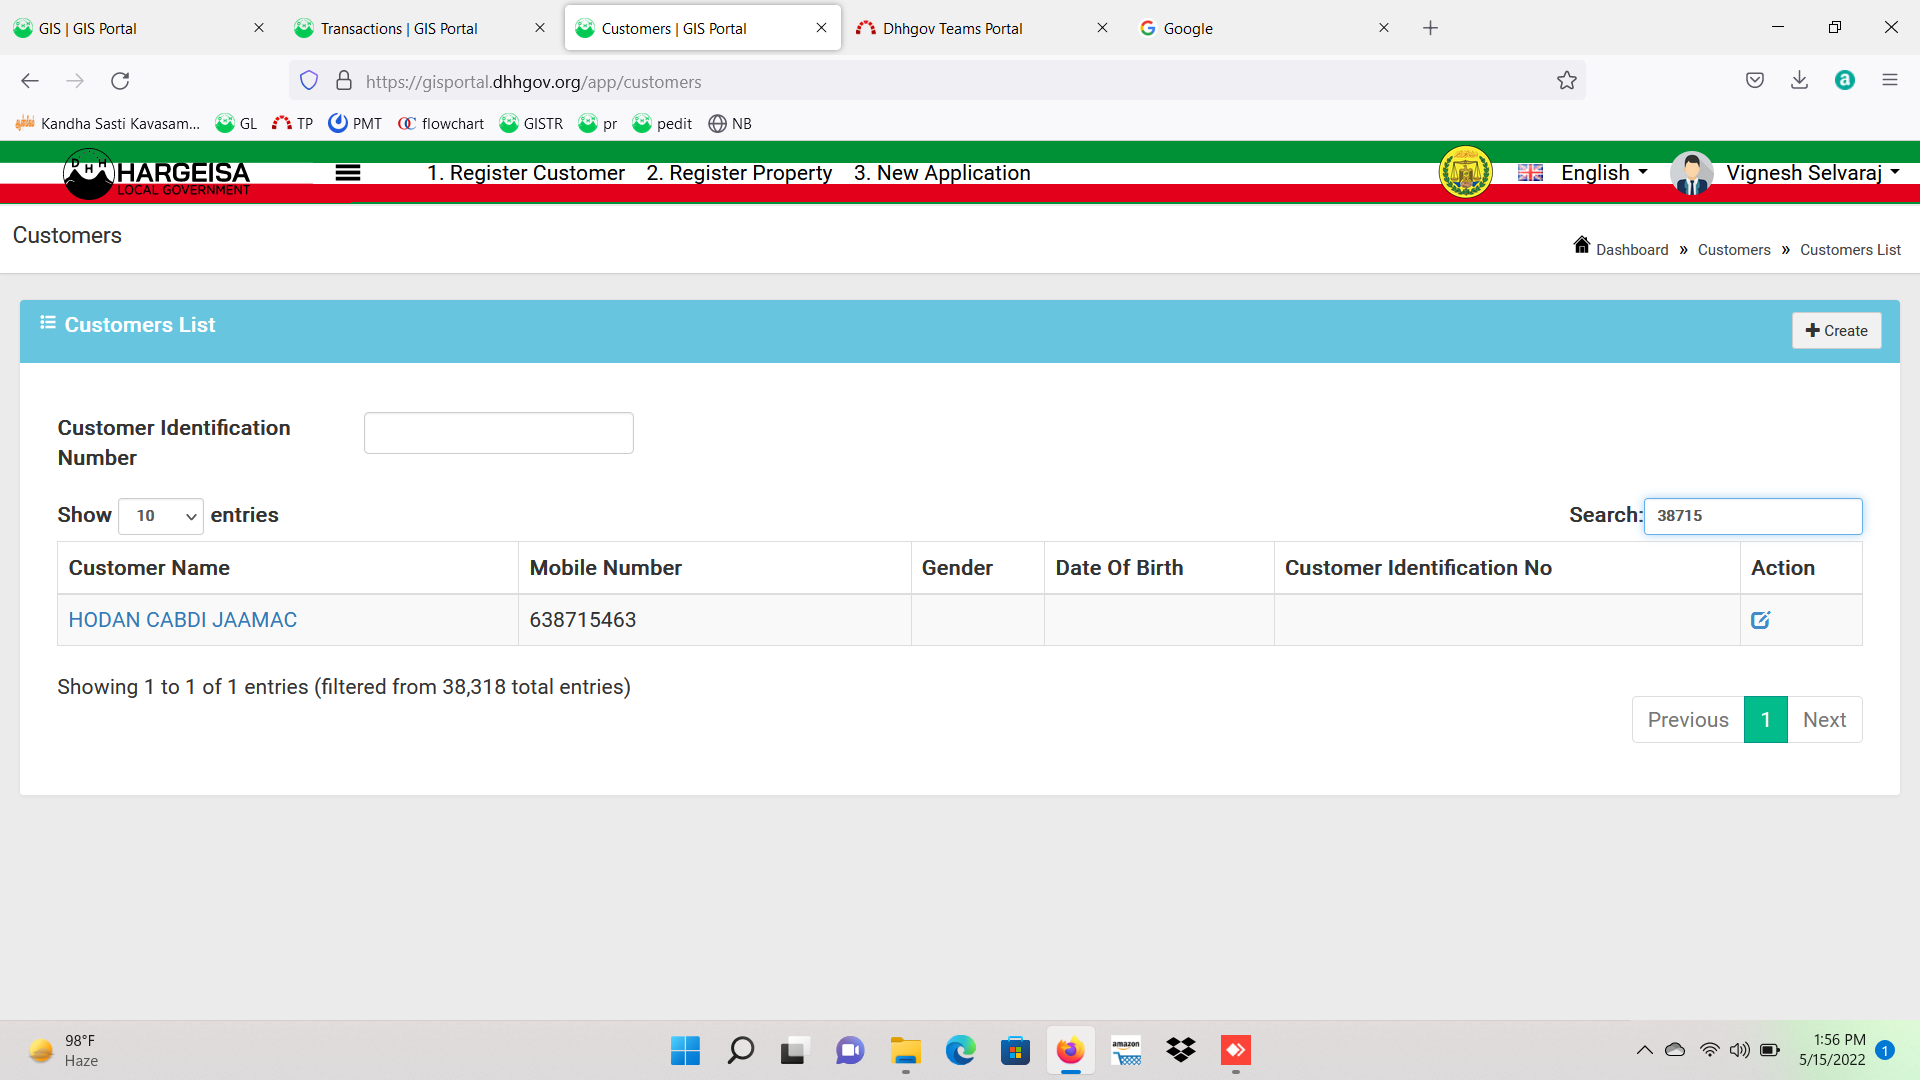Open Microsoft Edge from the taskbar
1920x1080 pixels.
[960, 1051]
